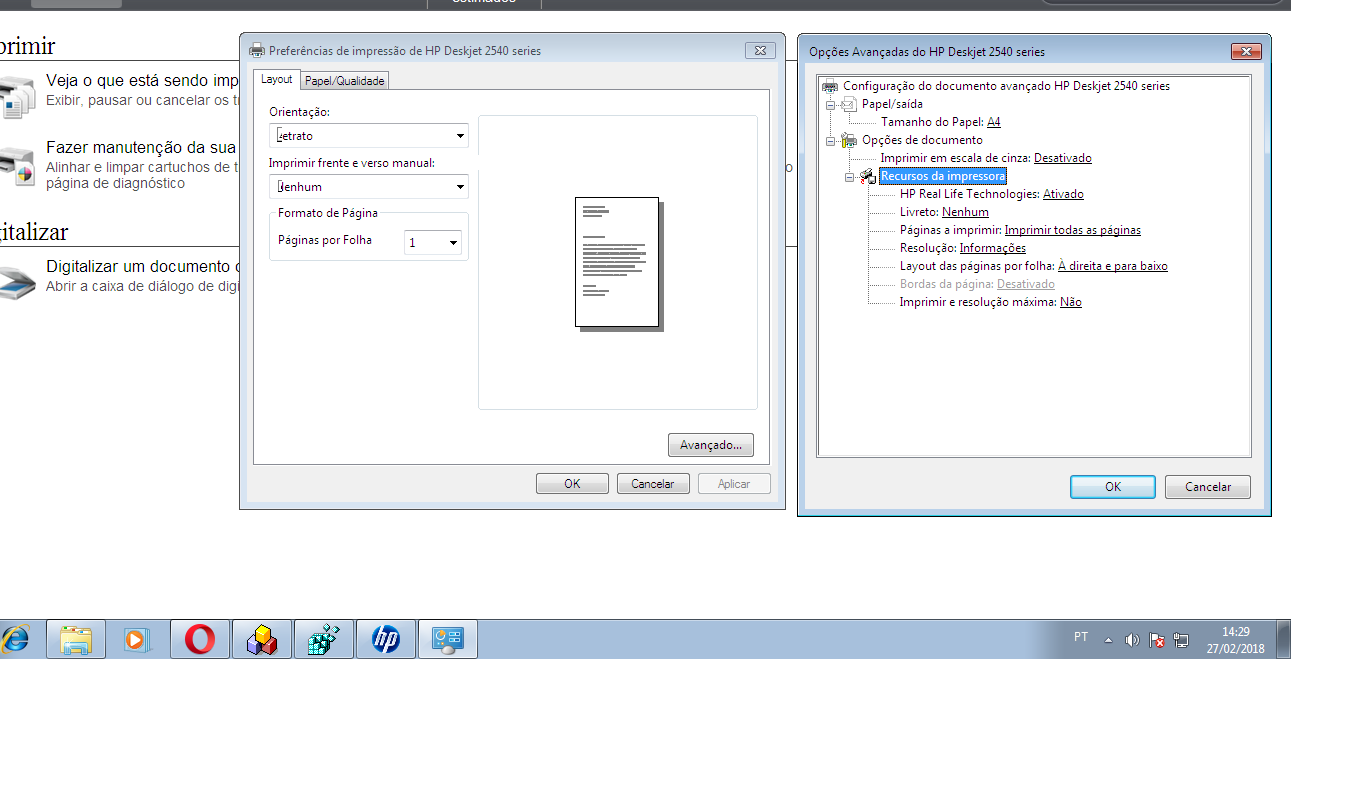
Task: Click the page preview thumbnail
Action: (619, 263)
